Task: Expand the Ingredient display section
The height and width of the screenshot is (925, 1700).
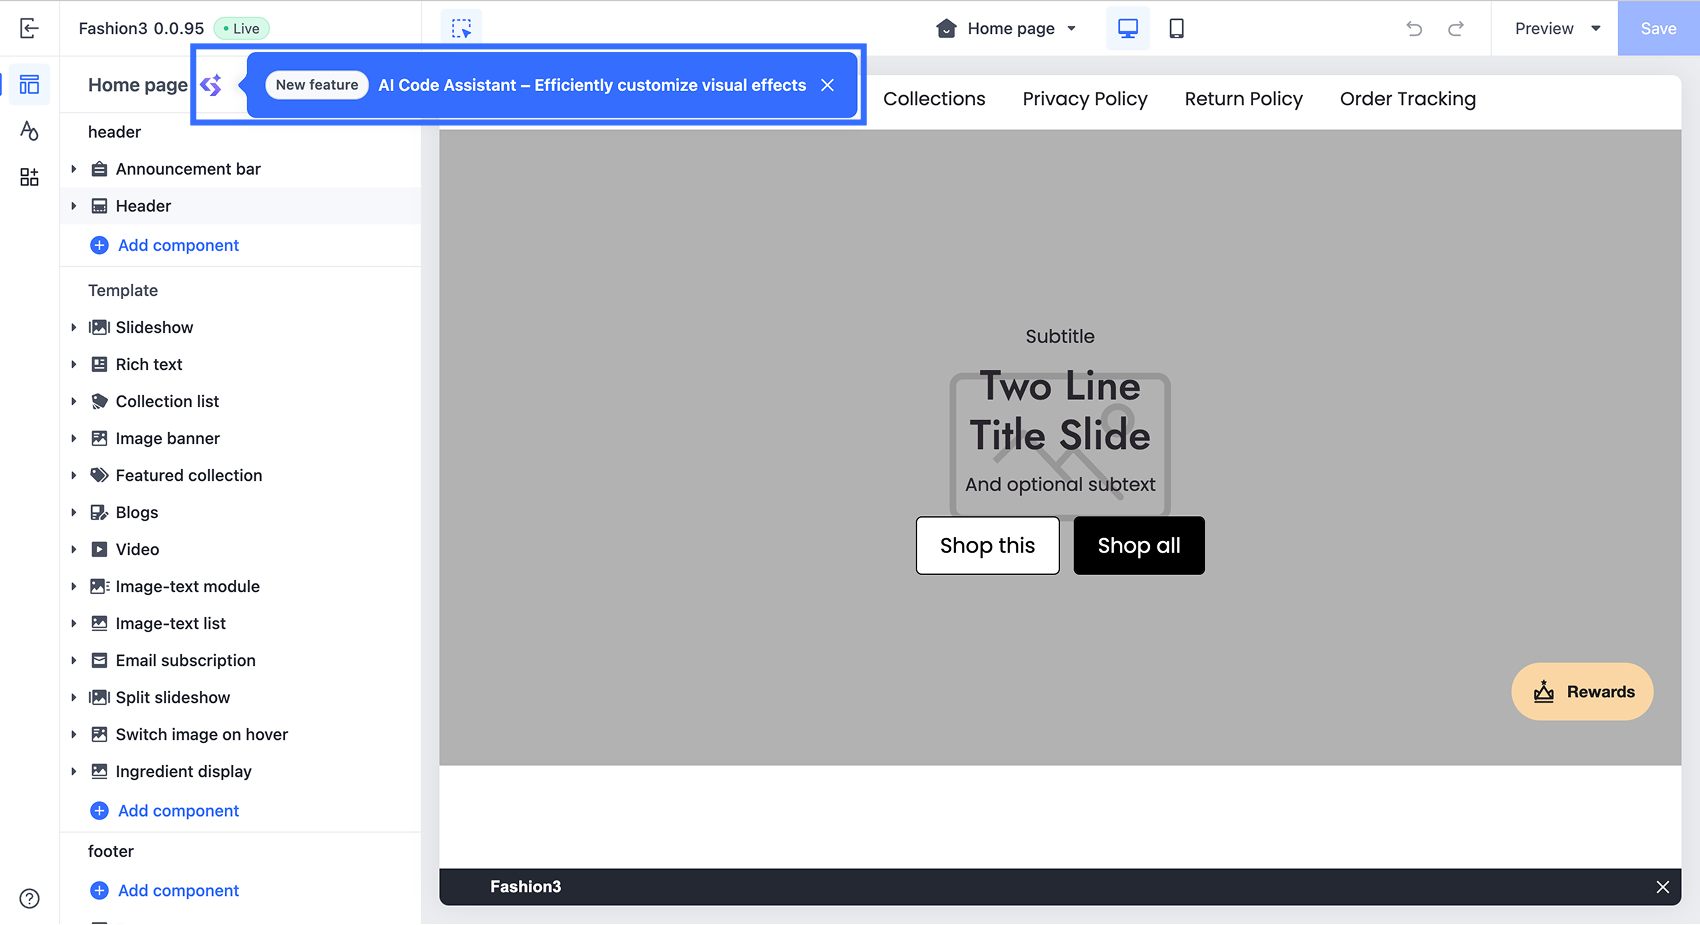Action: point(73,771)
